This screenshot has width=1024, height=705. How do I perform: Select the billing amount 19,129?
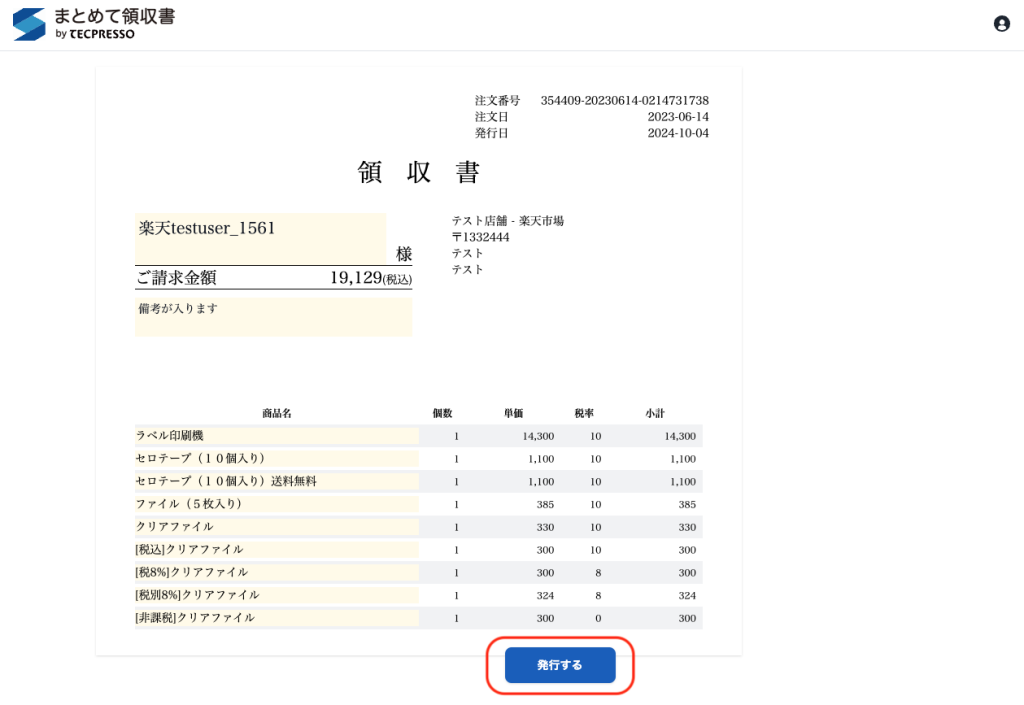(x=355, y=278)
